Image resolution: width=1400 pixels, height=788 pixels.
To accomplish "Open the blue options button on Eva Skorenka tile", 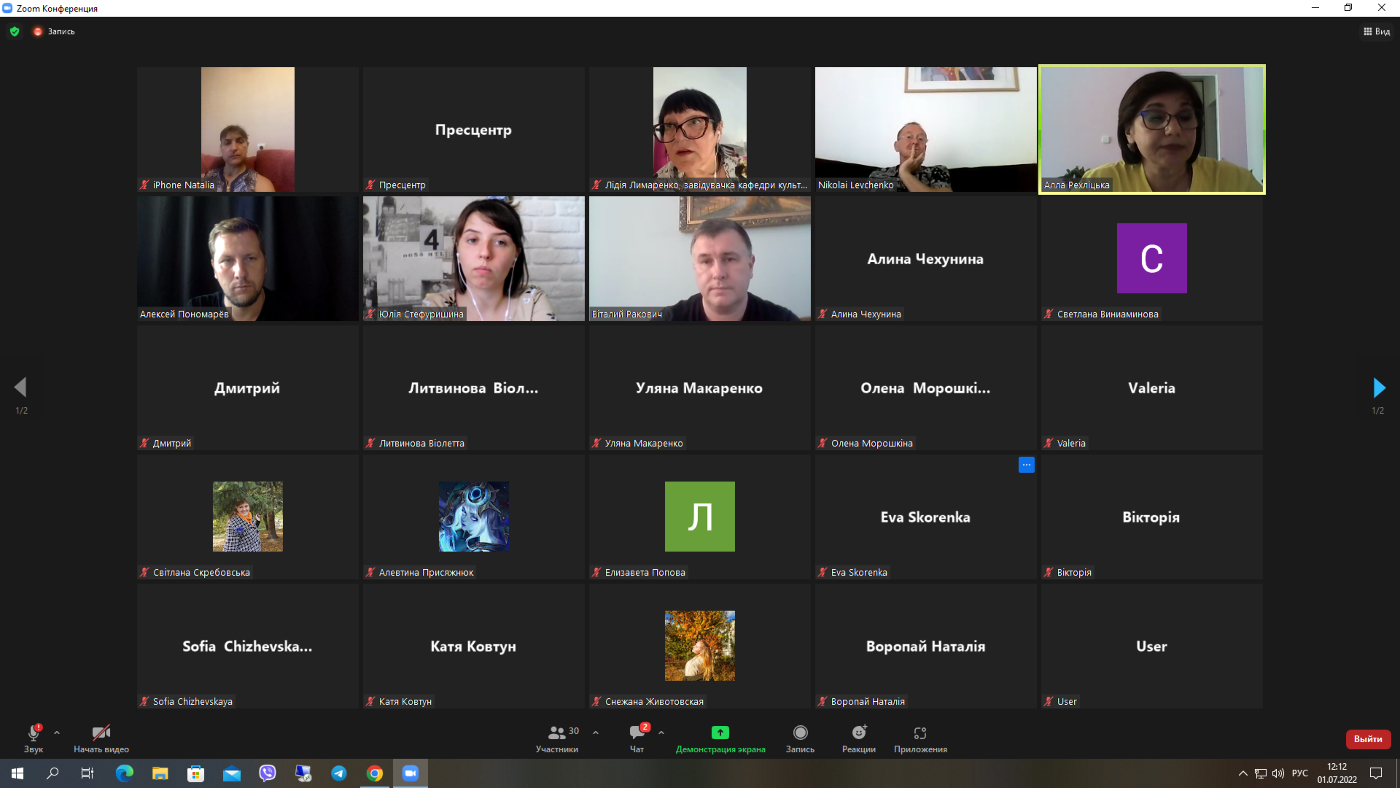I will (x=1026, y=465).
